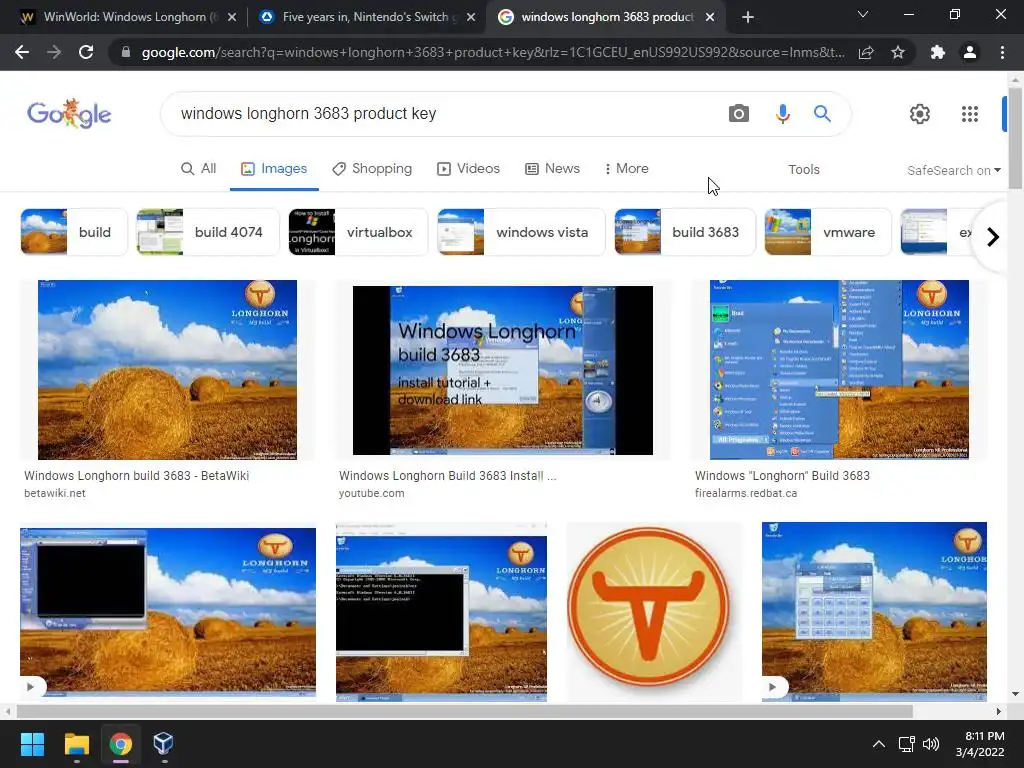Viewport: 1024px width, 768px height.
Task: Search by image with camera icon
Action: click(739, 114)
